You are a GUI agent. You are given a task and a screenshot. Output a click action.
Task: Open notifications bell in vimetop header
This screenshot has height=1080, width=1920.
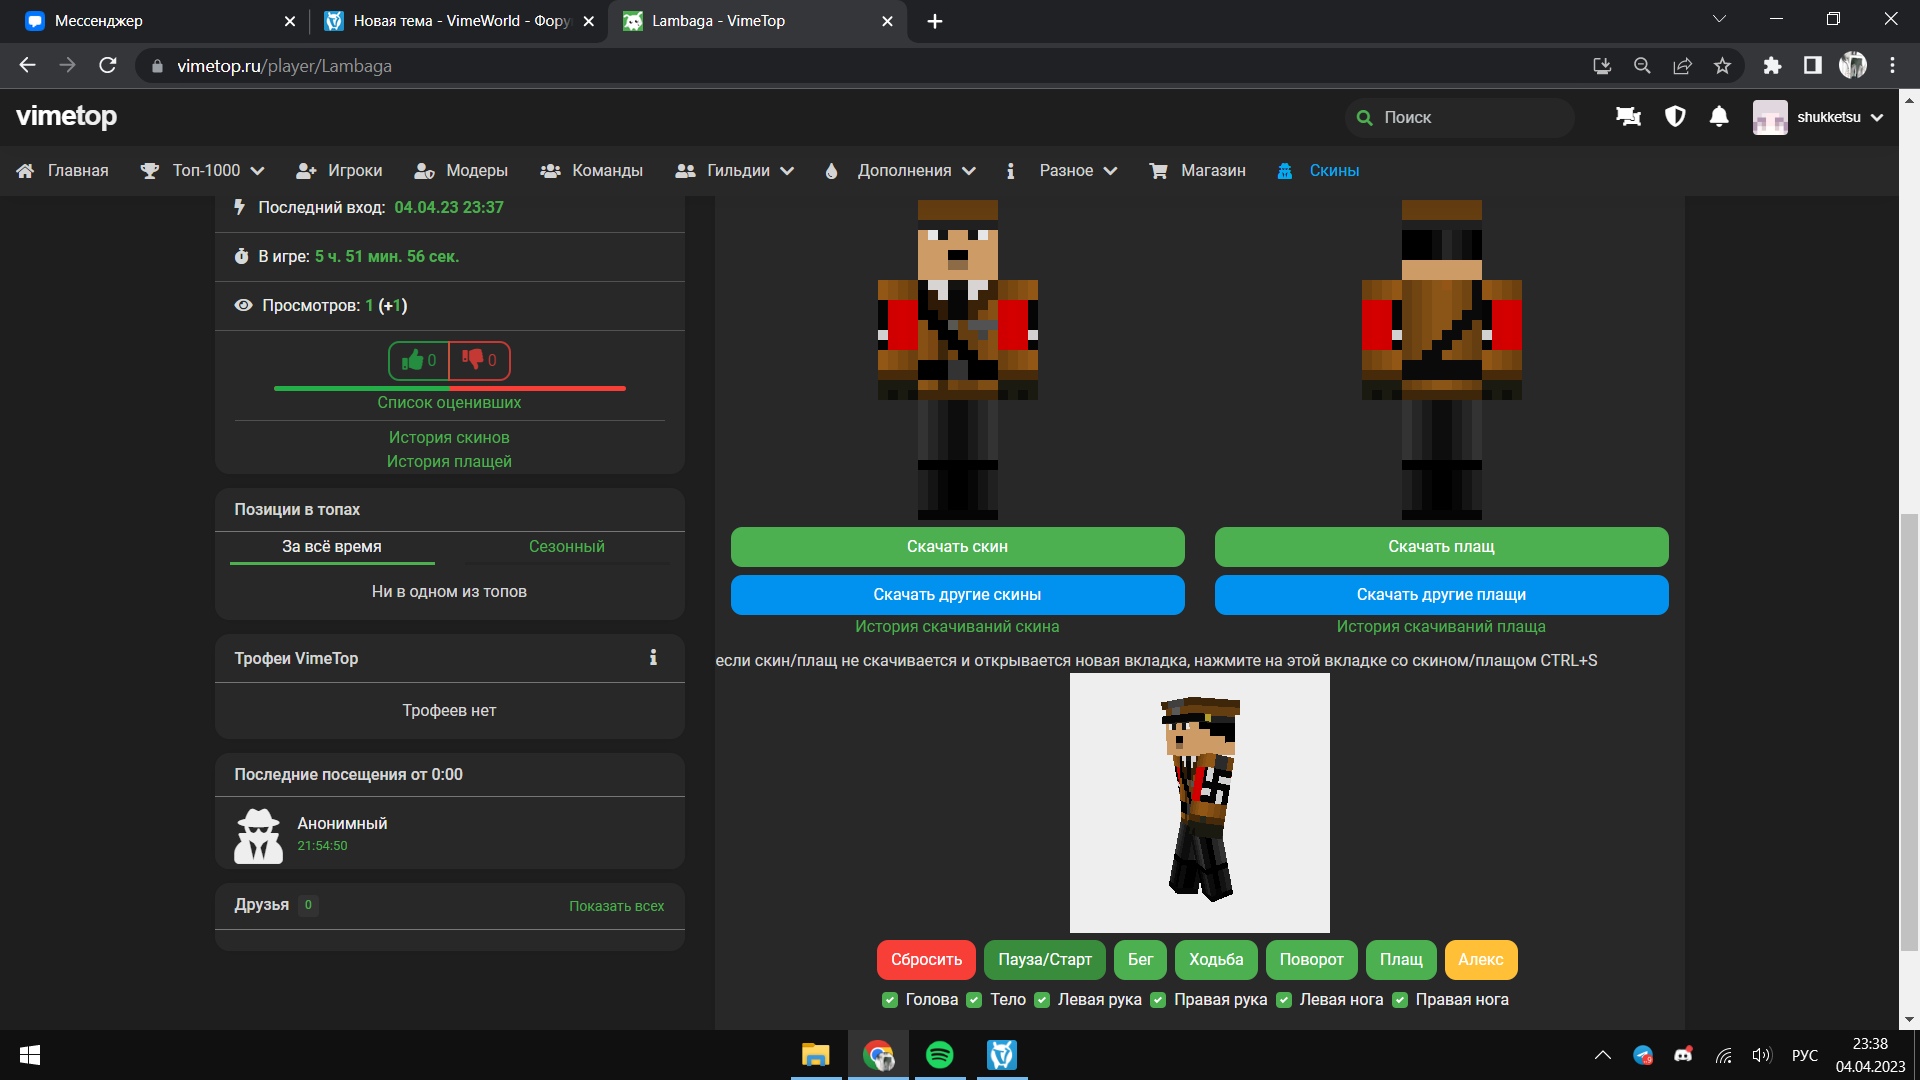tap(1719, 117)
